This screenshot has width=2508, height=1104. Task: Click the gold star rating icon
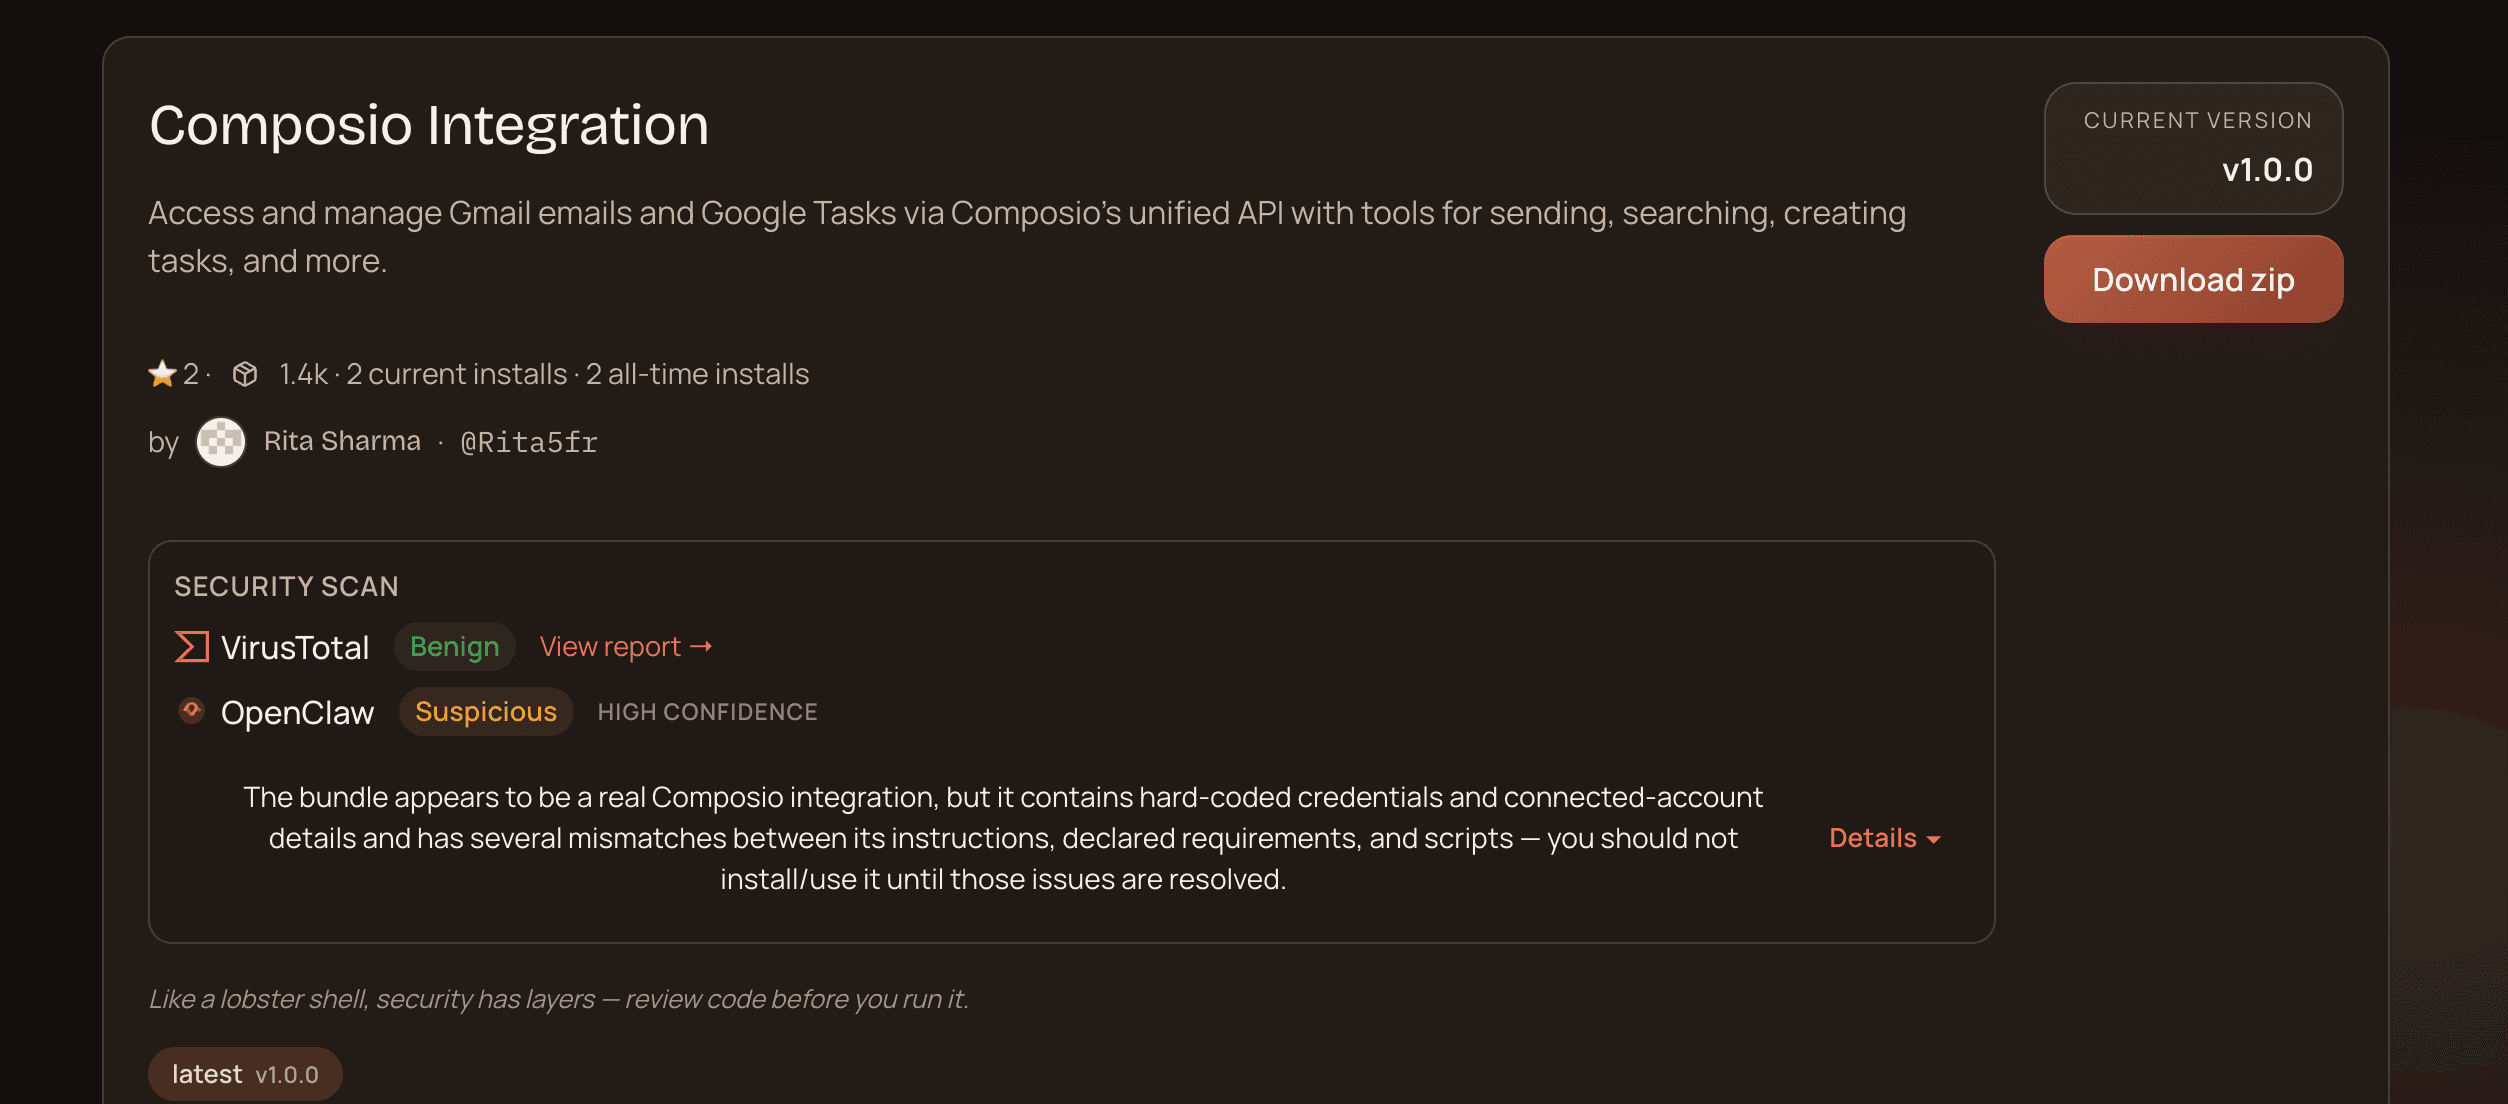click(x=162, y=374)
